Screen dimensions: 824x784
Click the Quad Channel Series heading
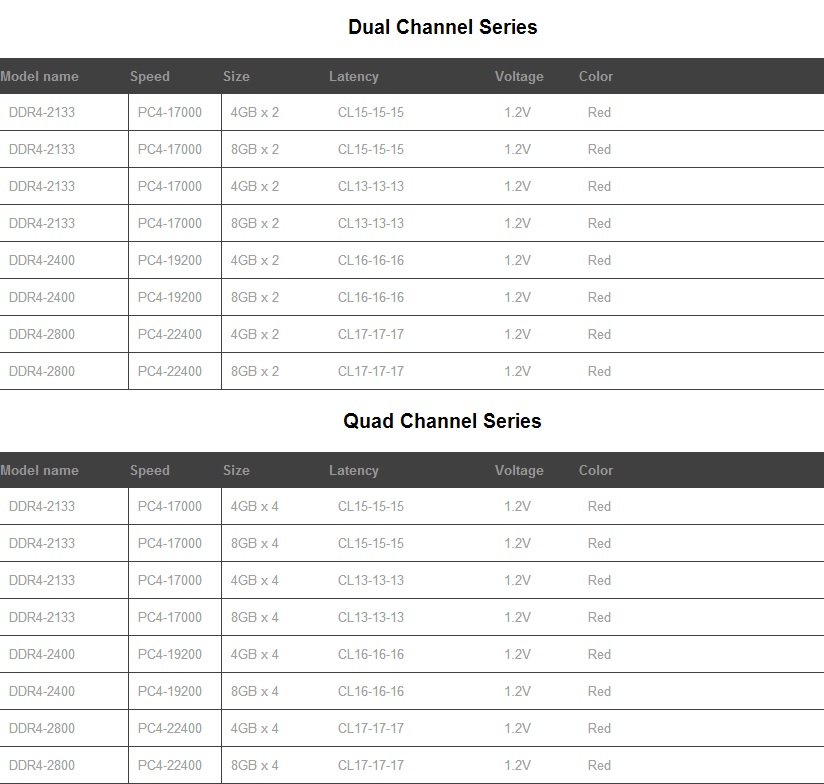(x=442, y=421)
